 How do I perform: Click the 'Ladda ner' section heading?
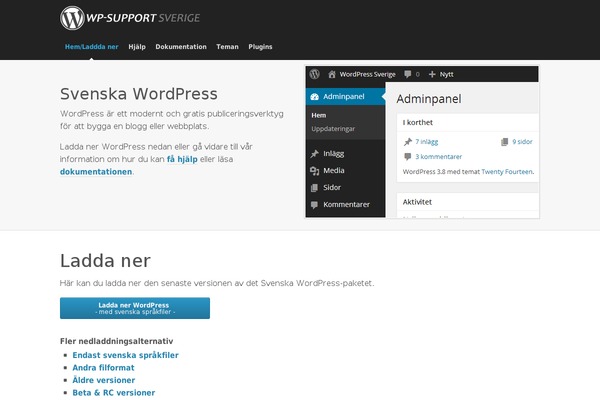(x=105, y=261)
